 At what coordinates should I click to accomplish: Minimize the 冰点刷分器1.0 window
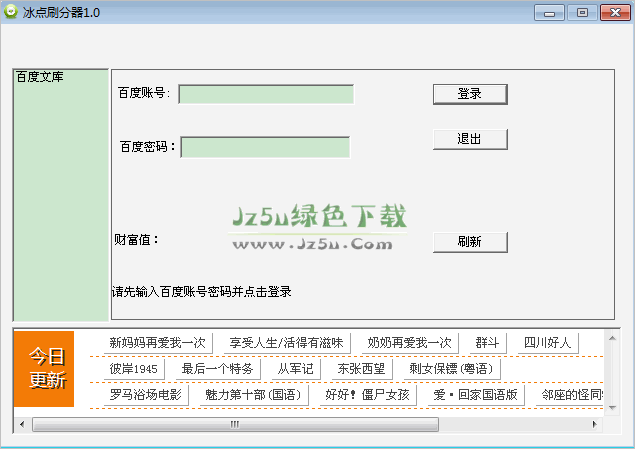point(549,13)
